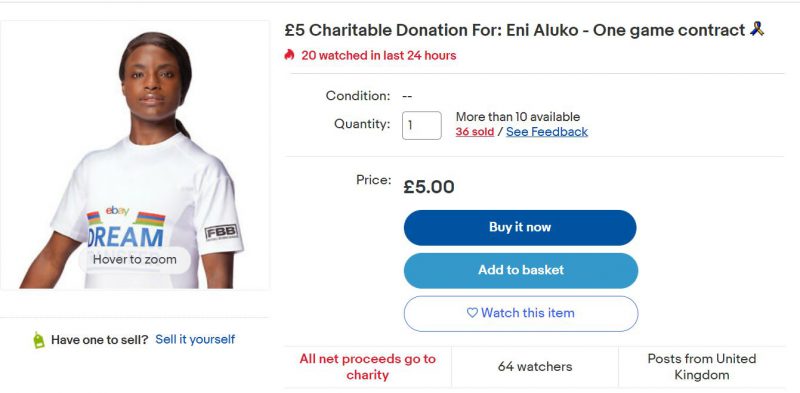Watch this item
800x393 pixels.
click(521, 313)
